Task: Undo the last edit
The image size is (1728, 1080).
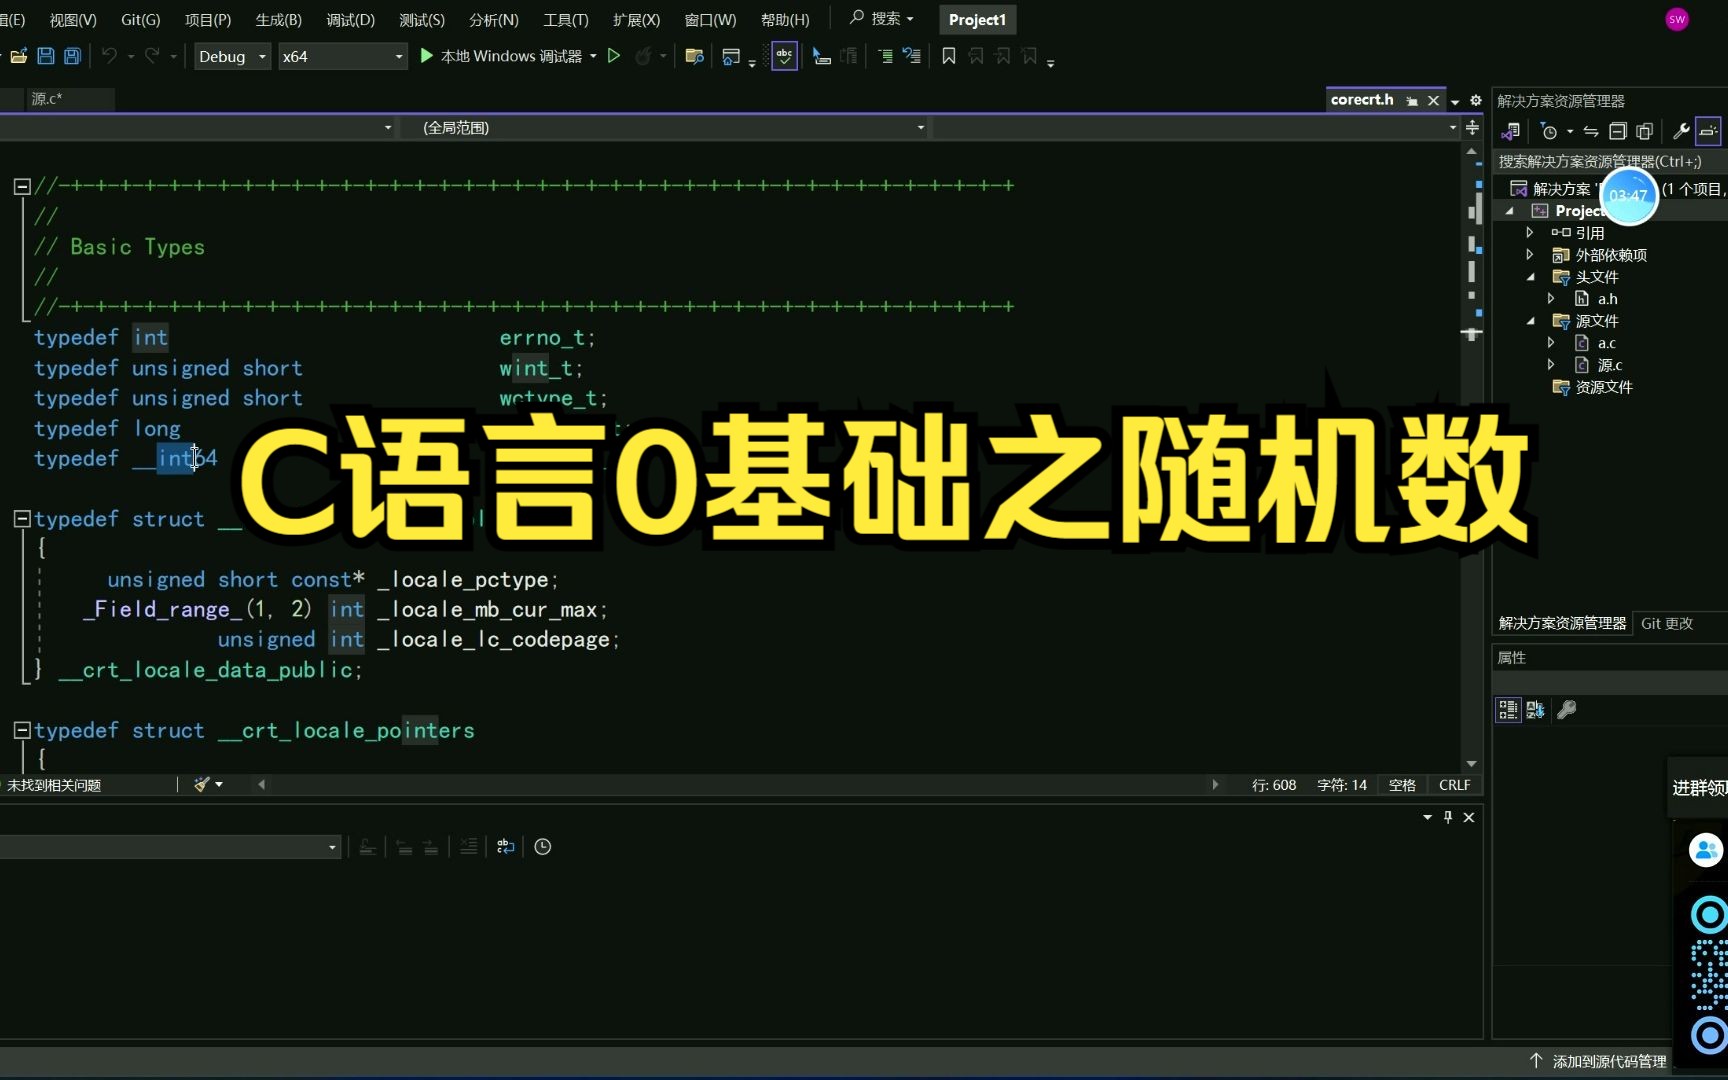Action: tap(109, 56)
